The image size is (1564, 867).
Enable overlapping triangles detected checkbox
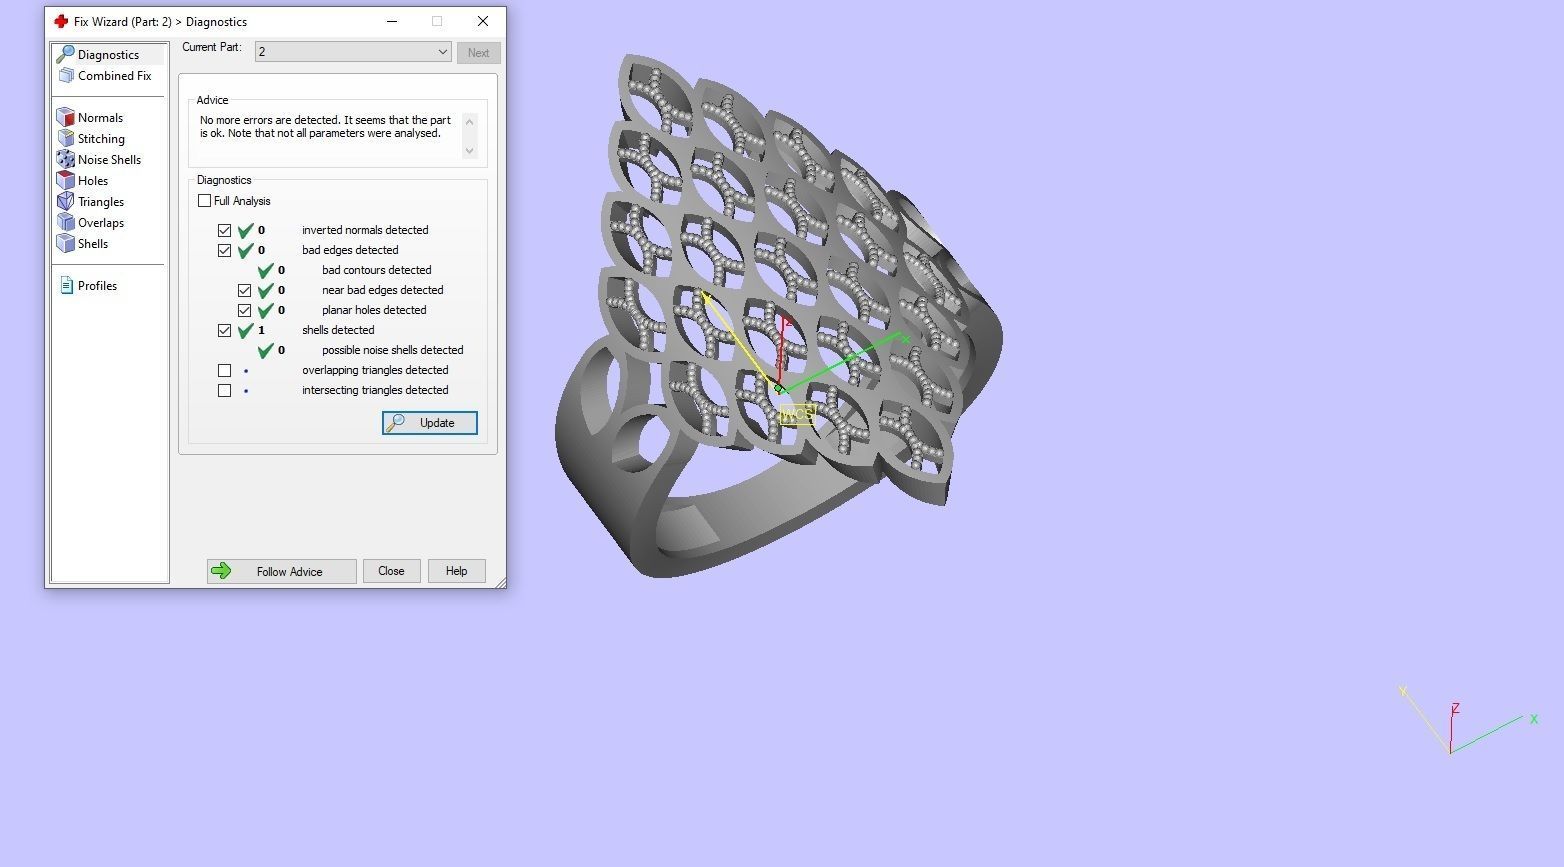225,370
